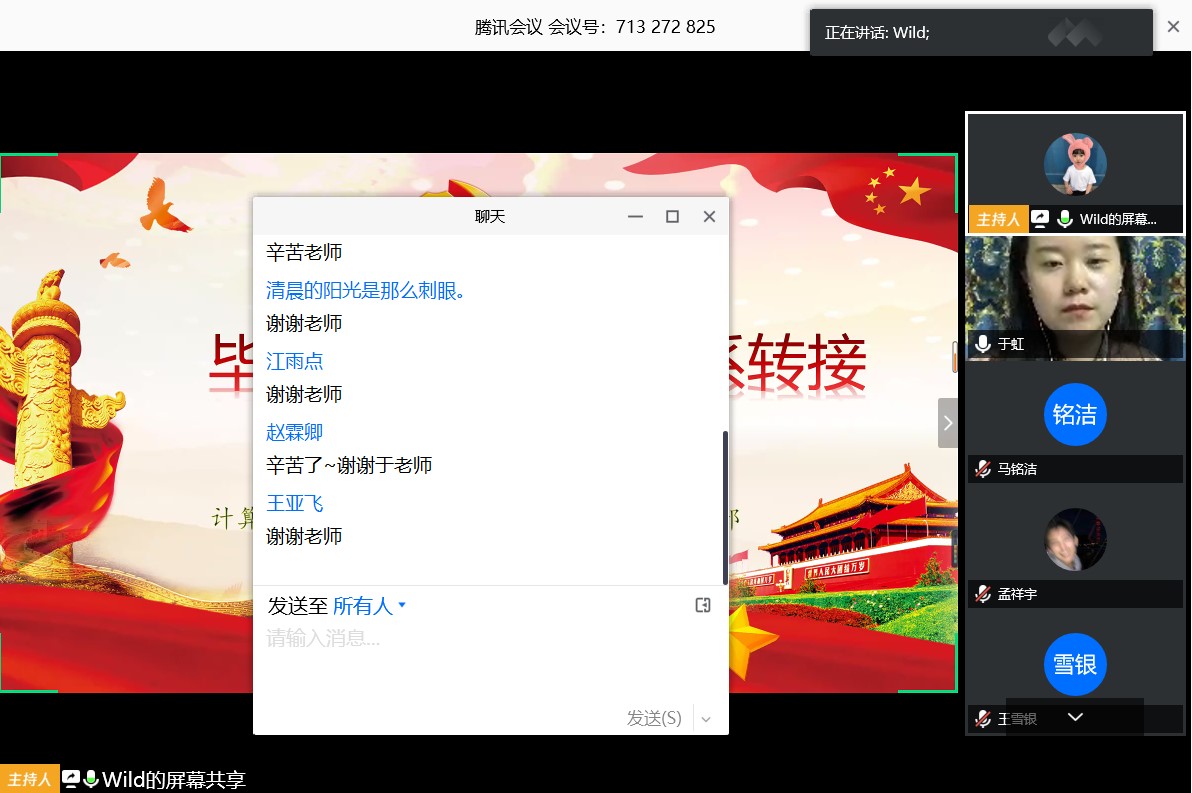The height and width of the screenshot is (793, 1192).
Task: Click 于虹's microphone icon
Action: (x=983, y=344)
